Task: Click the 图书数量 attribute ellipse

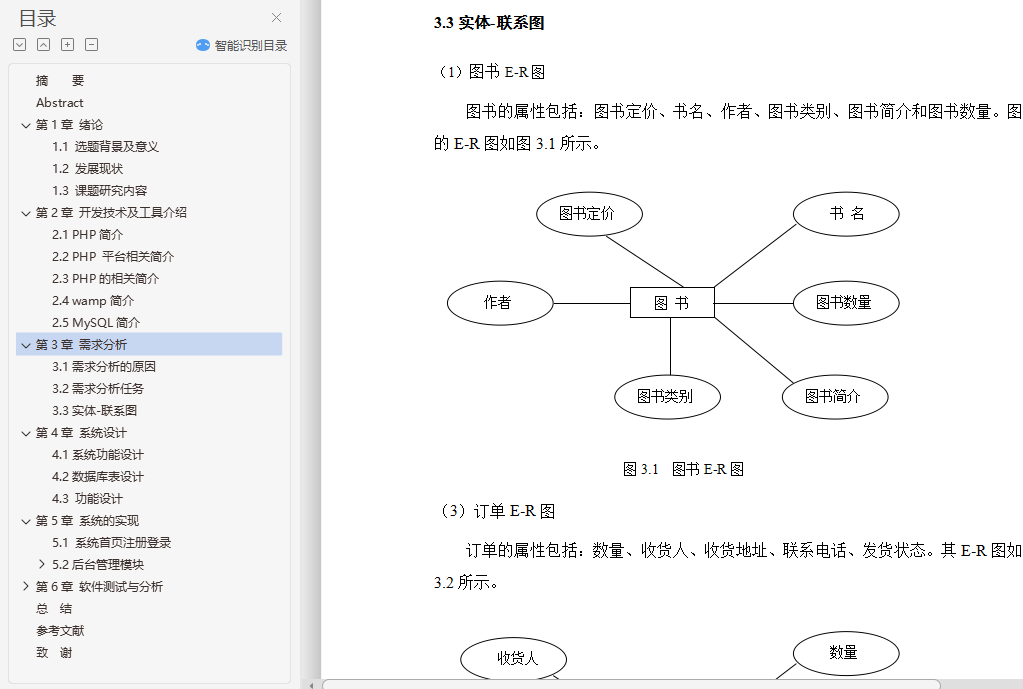Action: 846,303
